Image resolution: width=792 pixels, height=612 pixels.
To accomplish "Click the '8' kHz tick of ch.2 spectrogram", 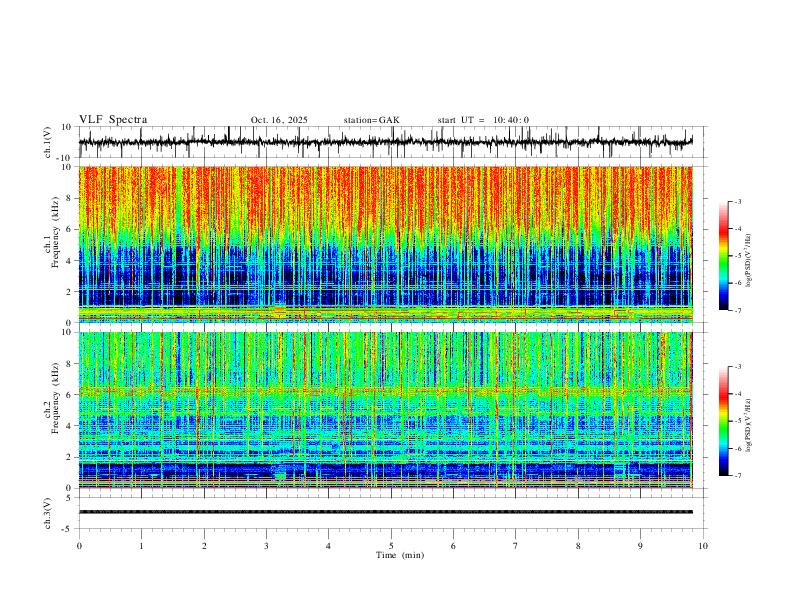I will [x=70, y=364].
